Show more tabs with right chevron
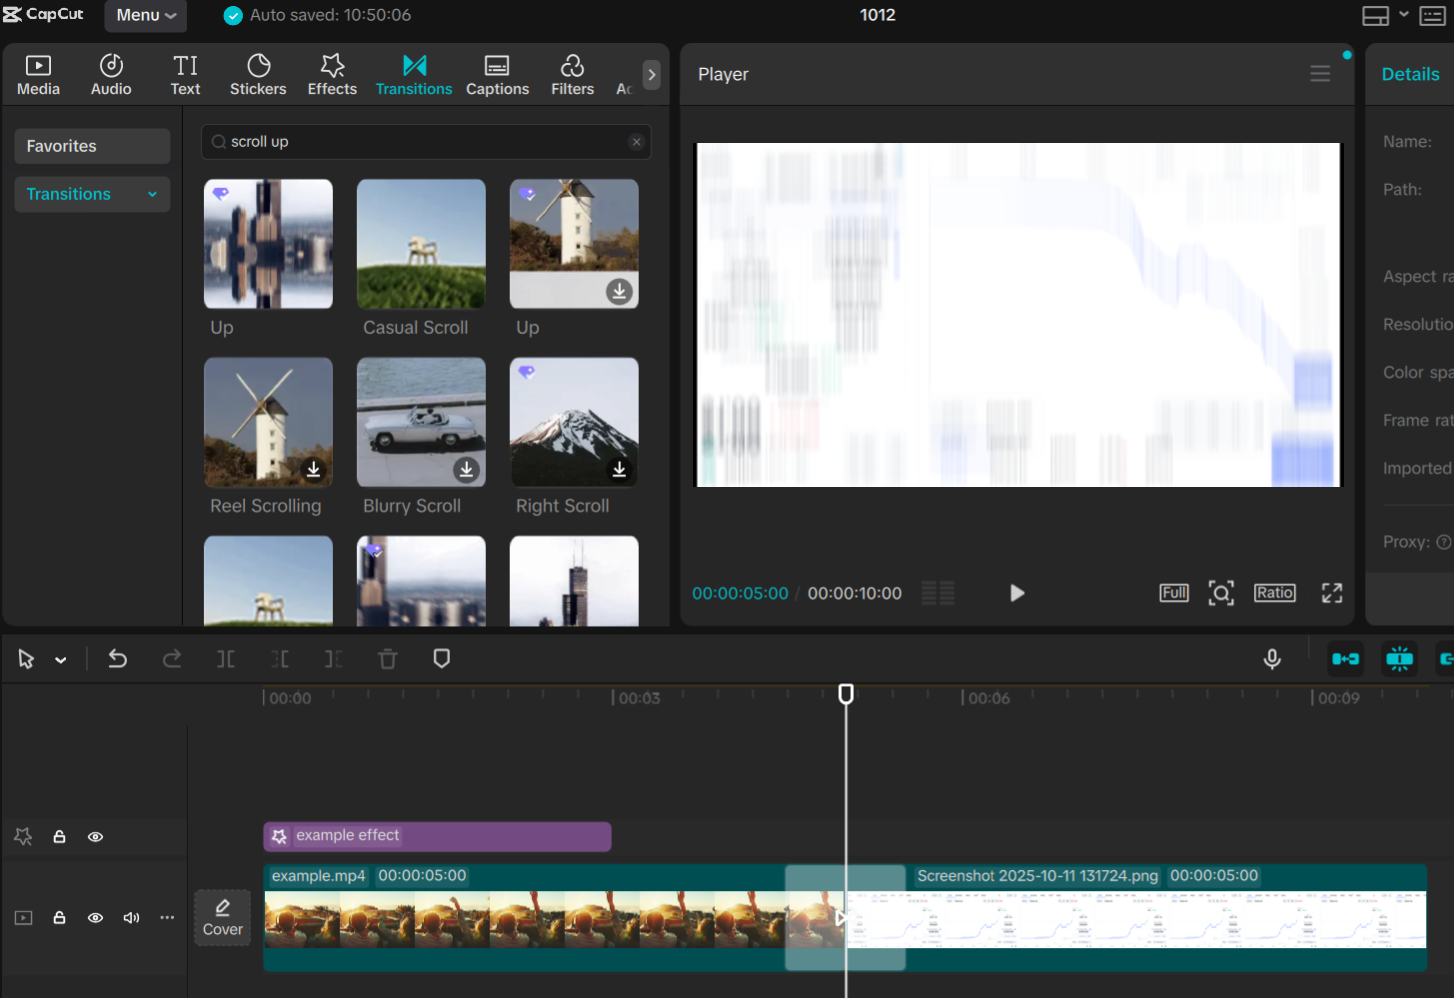The width and height of the screenshot is (1454, 998). pos(651,75)
